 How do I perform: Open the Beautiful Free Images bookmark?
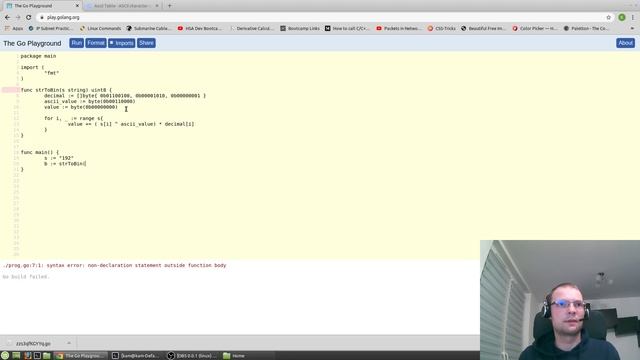click(483, 29)
